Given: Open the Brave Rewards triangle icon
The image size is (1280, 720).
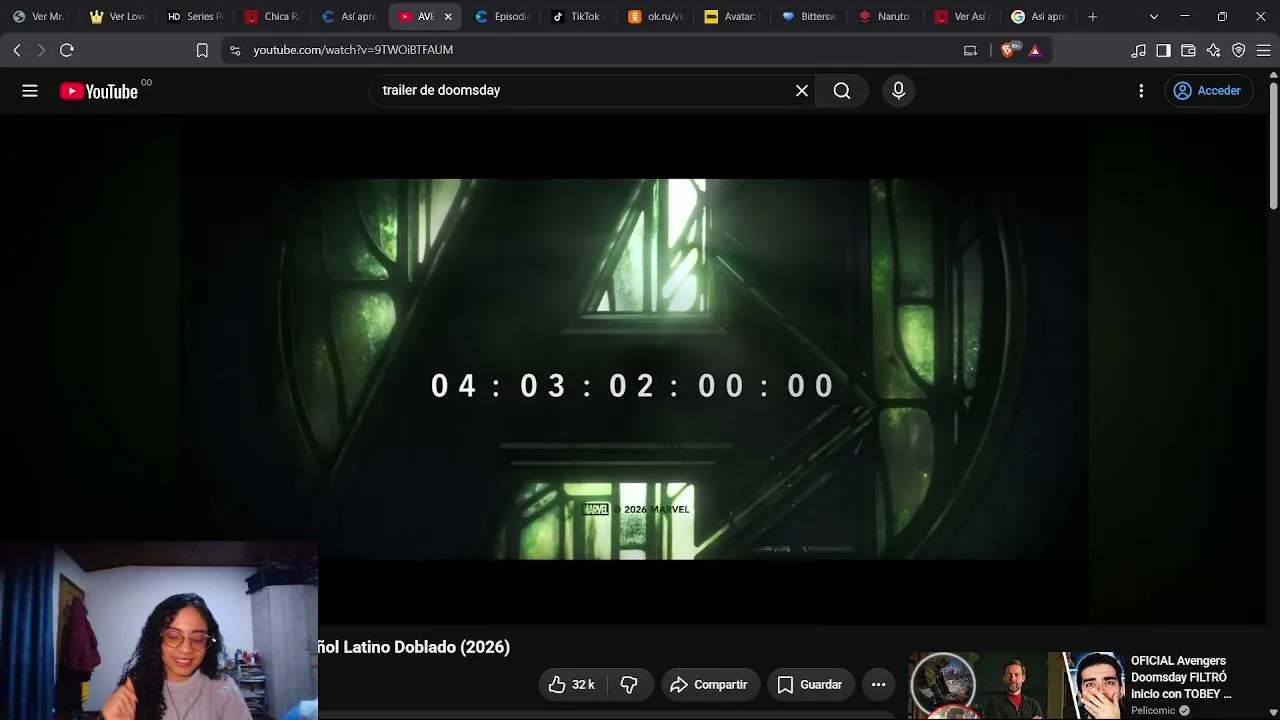Looking at the screenshot, I should click(1035, 50).
